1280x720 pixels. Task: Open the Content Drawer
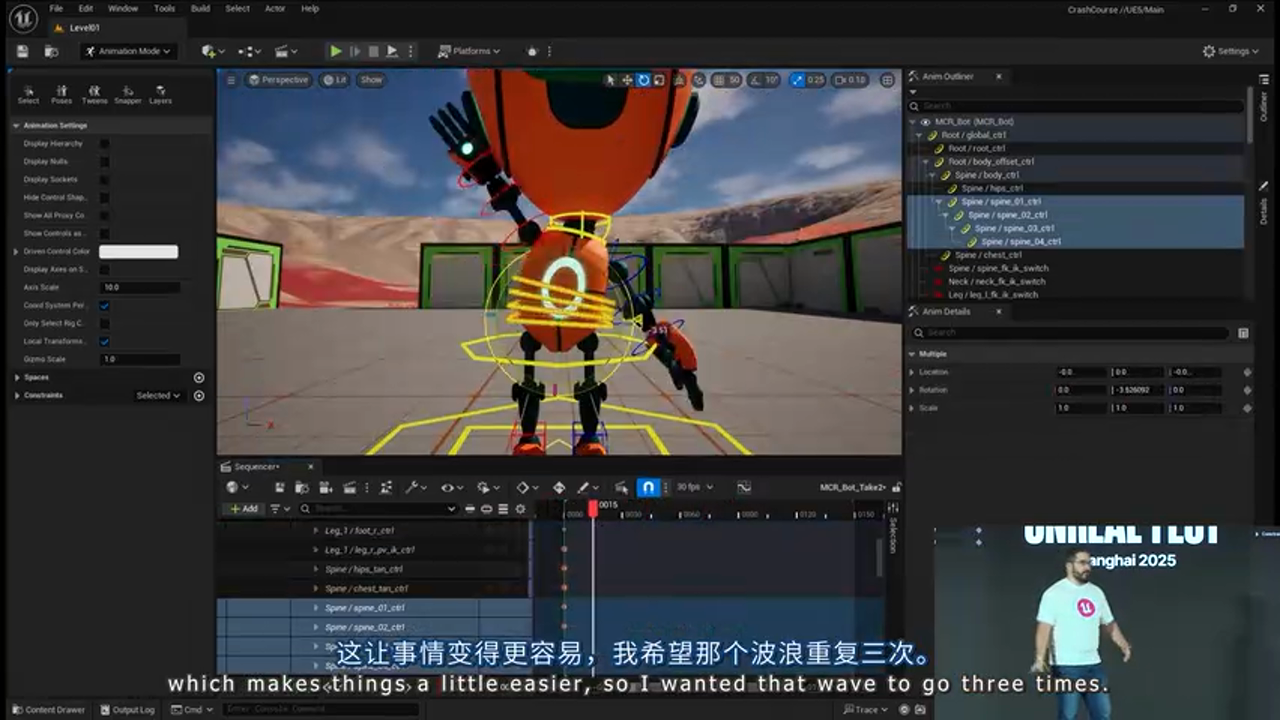tap(46, 709)
